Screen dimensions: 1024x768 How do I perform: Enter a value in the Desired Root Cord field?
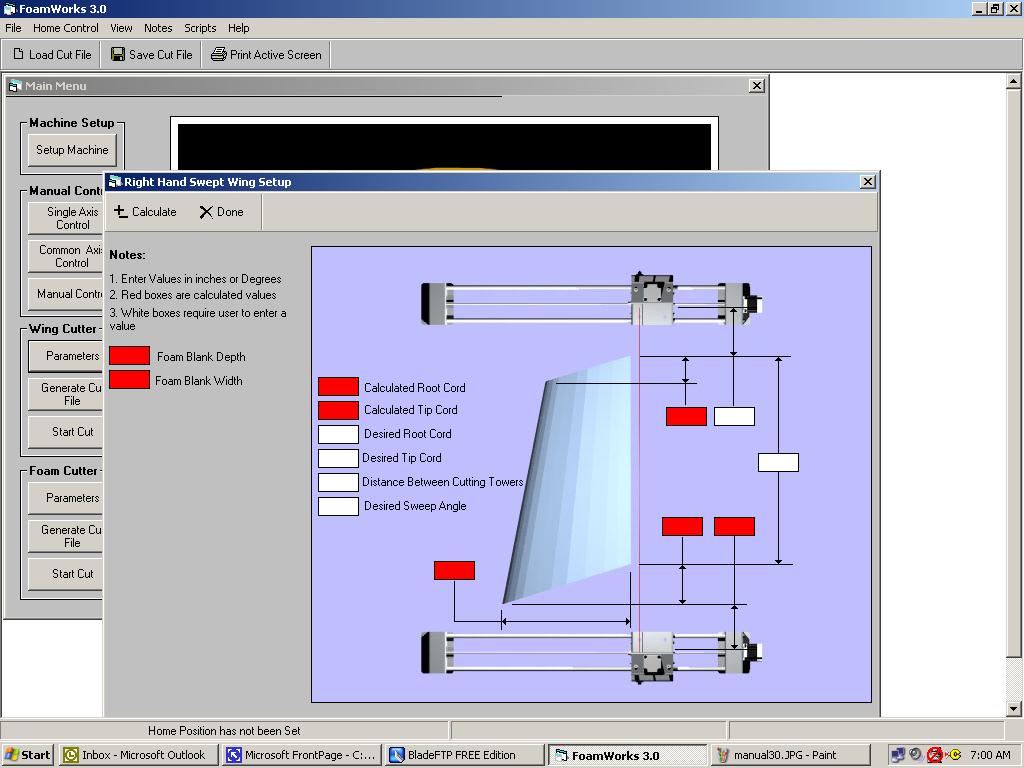pyautogui.click(x=337, y=434)
